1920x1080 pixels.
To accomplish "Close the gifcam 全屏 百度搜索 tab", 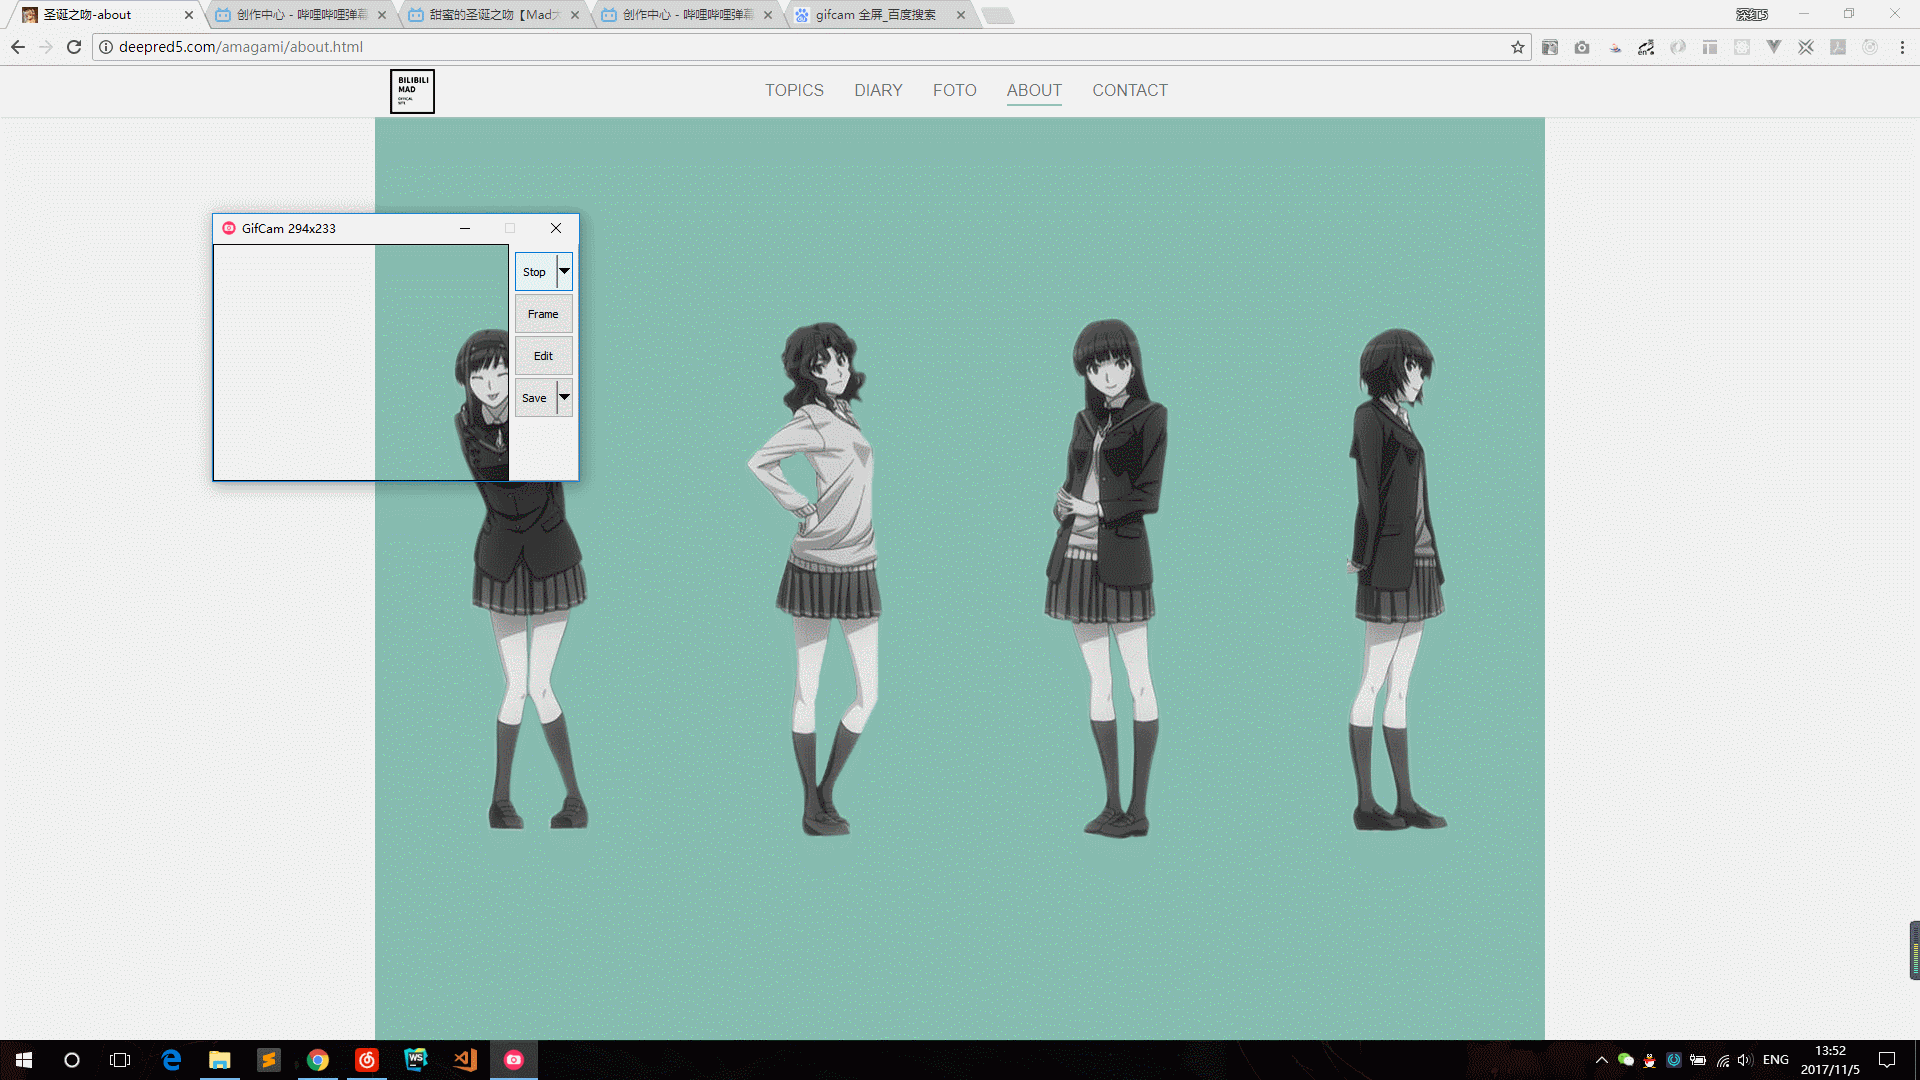I will [x=961, y=15].
